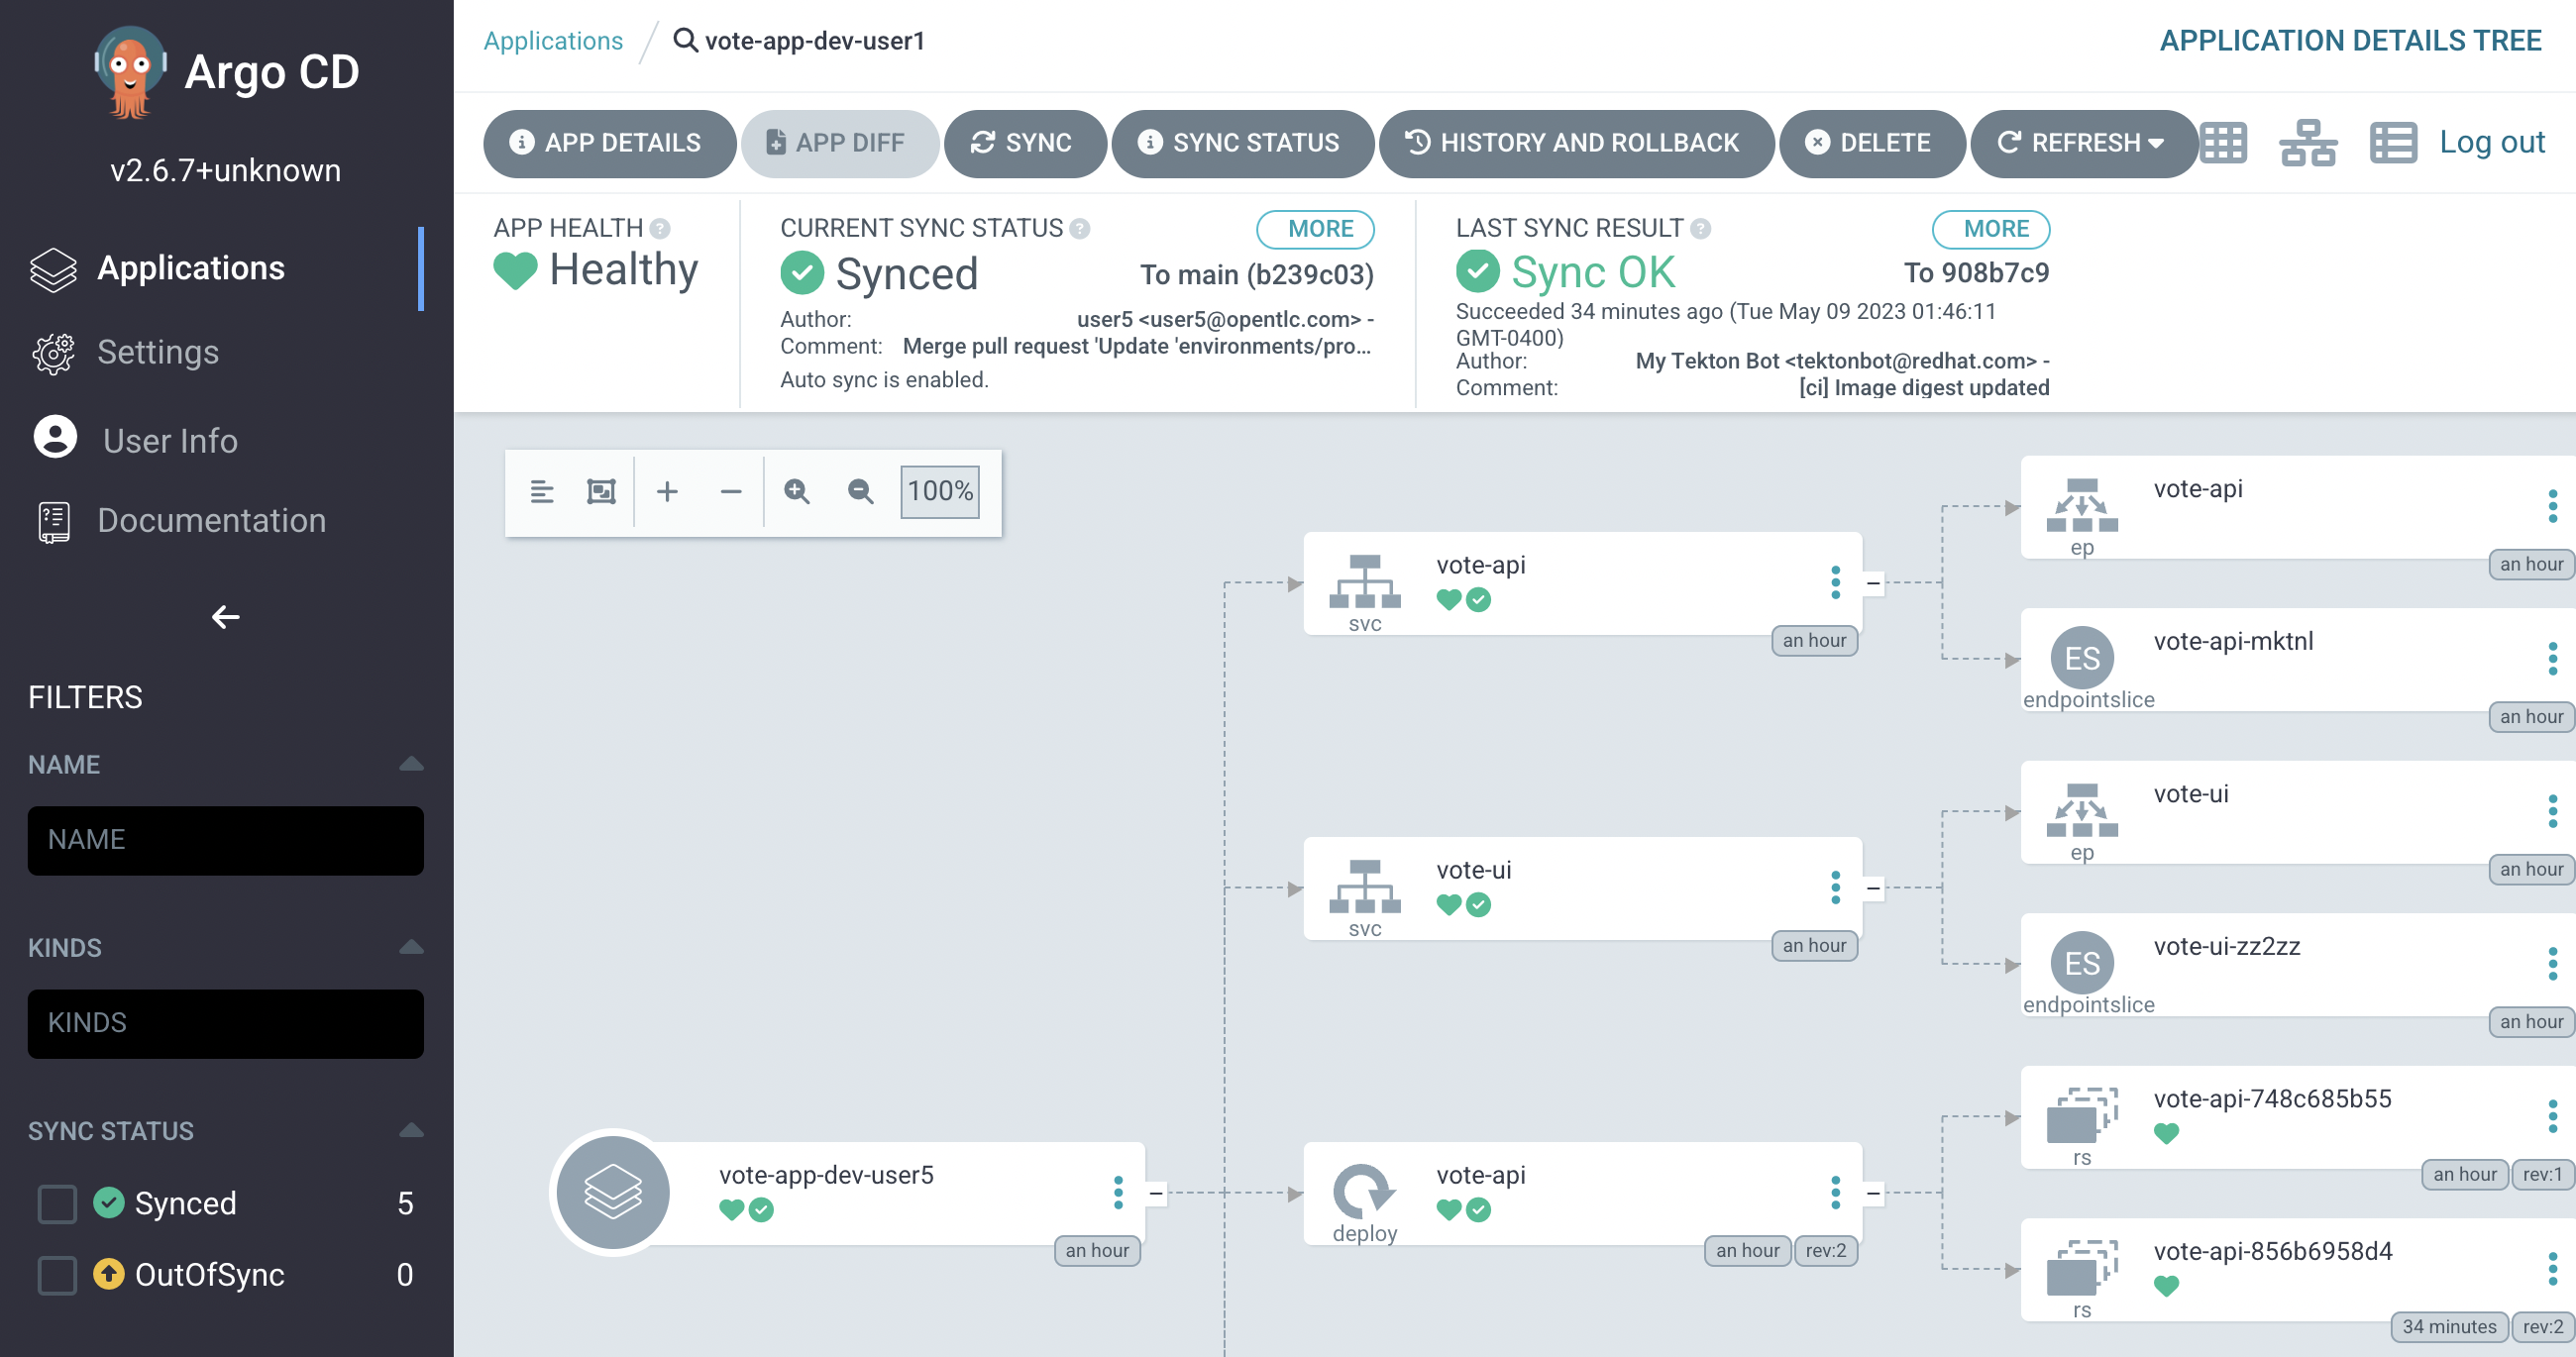Click the minus collapse icon in tree toolbar
Image resolution: width=2576 pixels, height=1357 pixels.
click(731, 491)
